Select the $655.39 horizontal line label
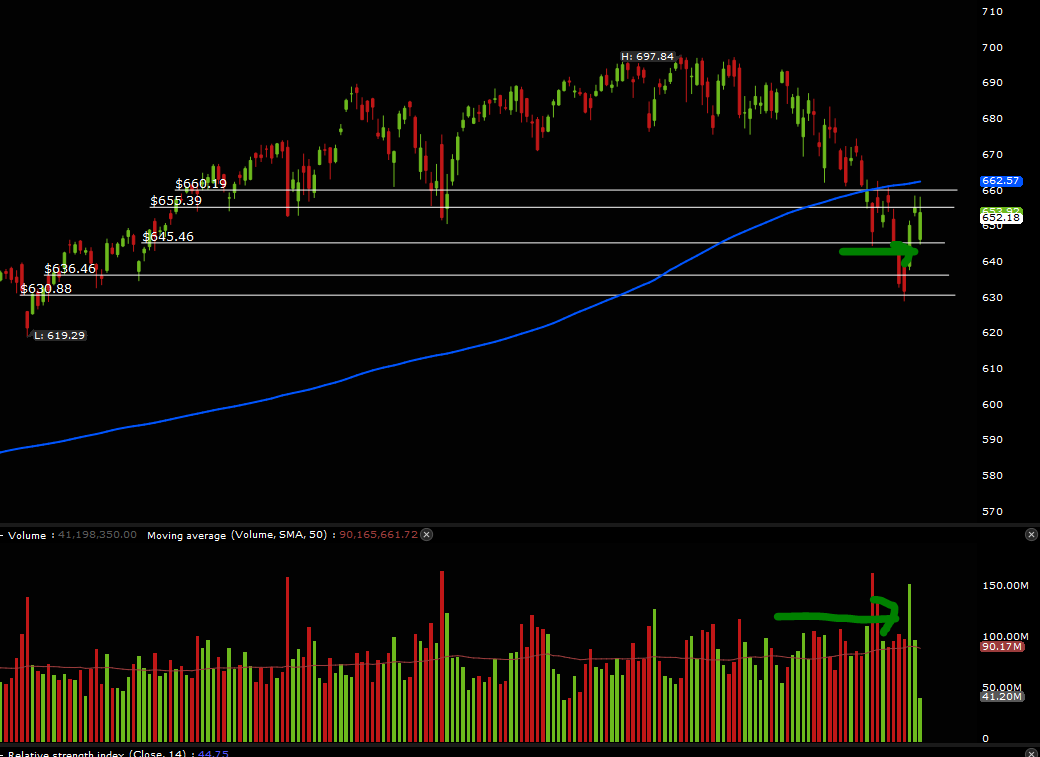The width and height of the screenshot is (1040, 757). coord(176,201)
